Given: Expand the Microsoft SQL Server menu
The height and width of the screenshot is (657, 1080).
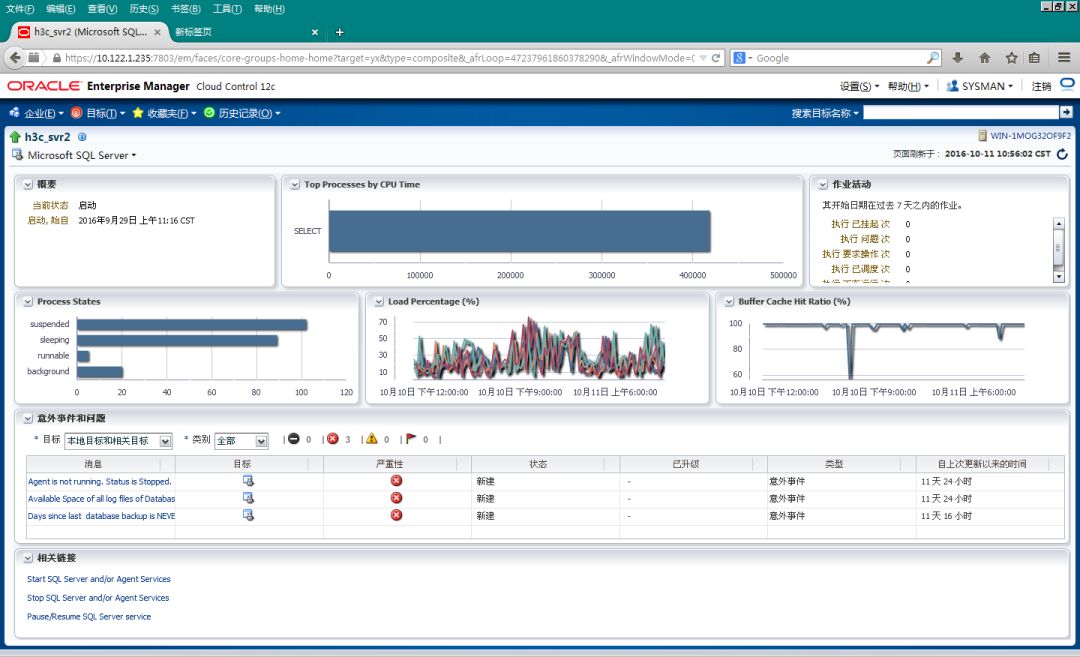Looking at the screenshot, I should click(x=82, y=156).
